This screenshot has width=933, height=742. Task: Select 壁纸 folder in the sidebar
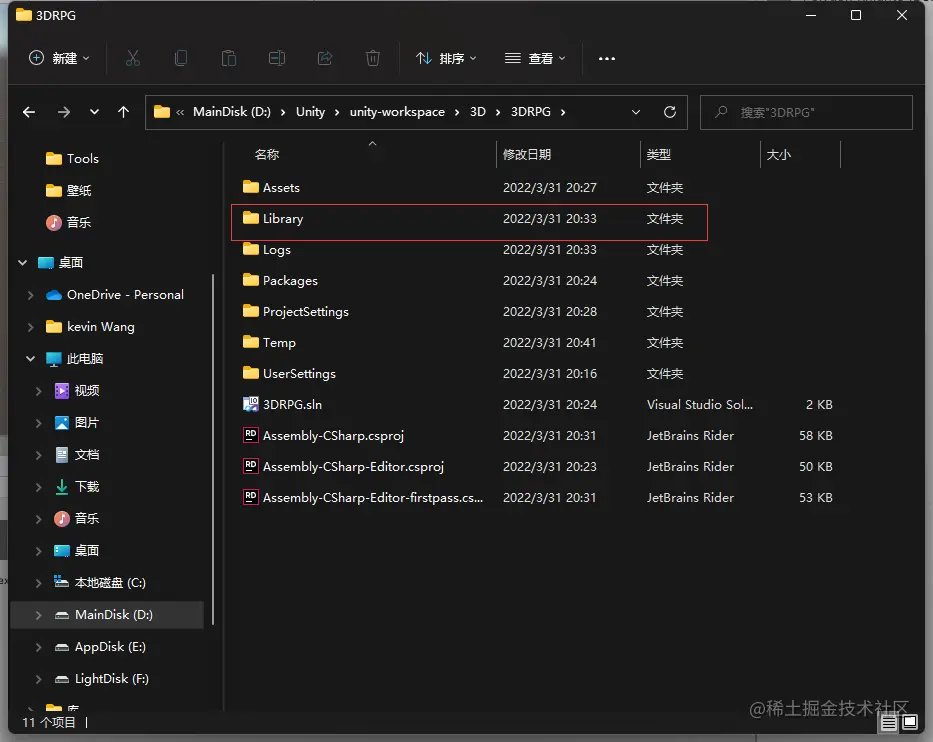pyautogui.click(x=79, y=190)
